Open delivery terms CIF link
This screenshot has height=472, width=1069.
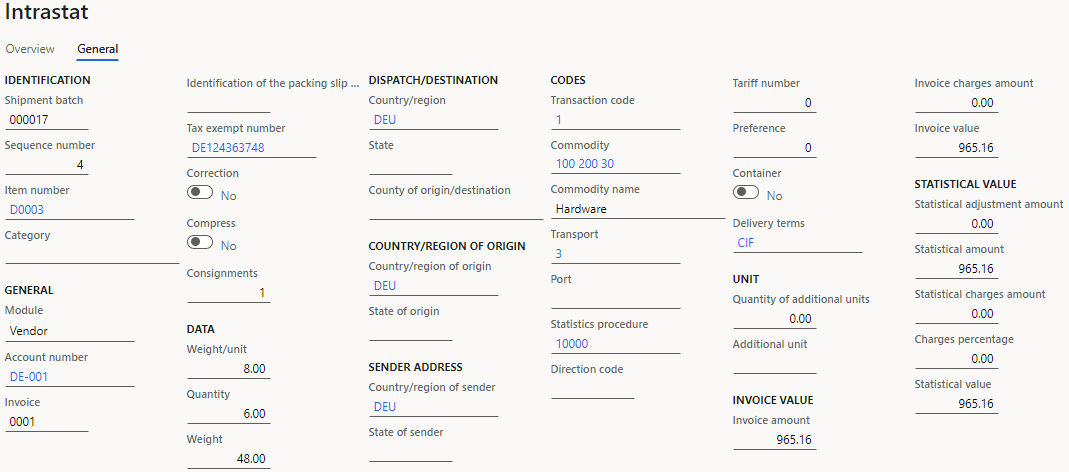(x=746, y=243)
